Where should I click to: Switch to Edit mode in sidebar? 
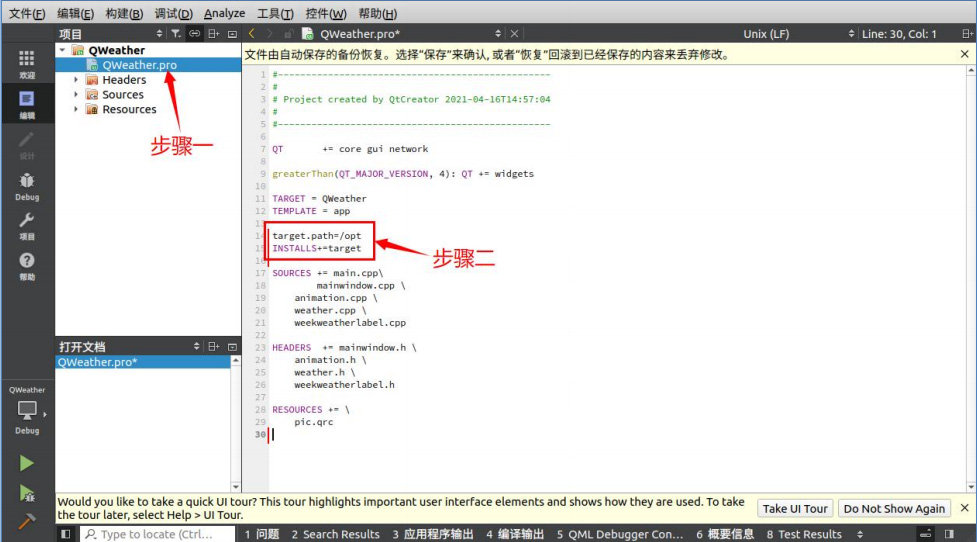coord(27,105)
